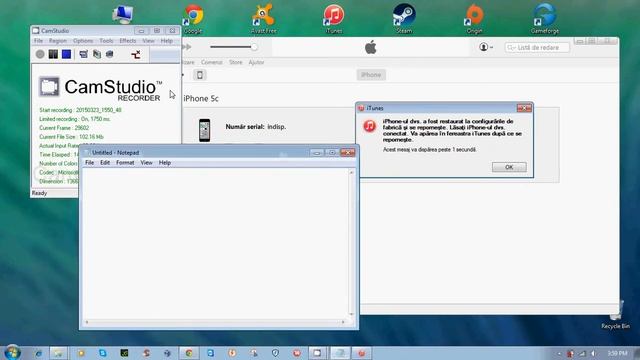
Task: Open Internet Explorer from taskbar
Action: (38, 353)
